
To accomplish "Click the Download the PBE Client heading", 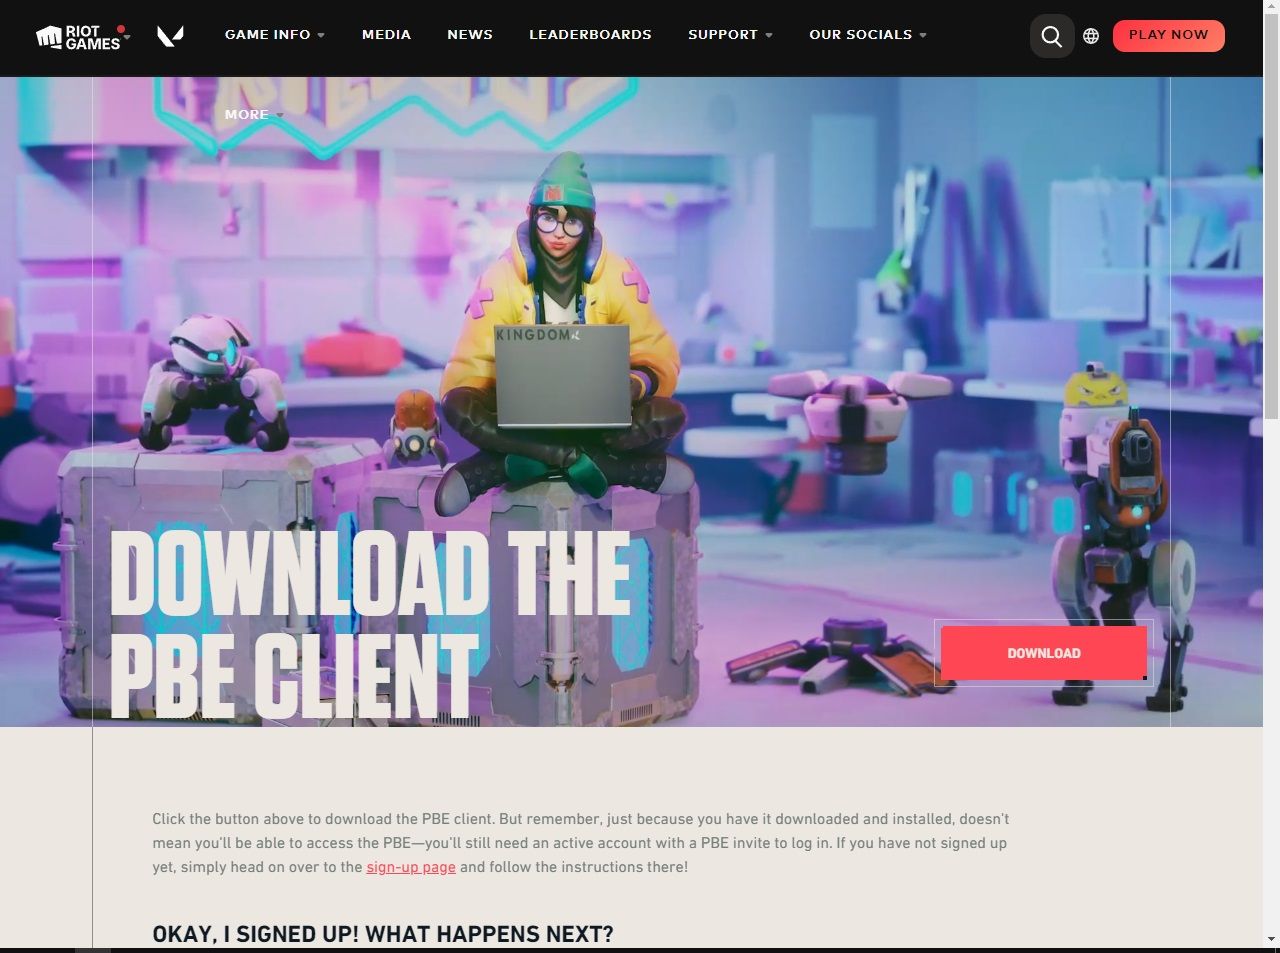I will [370, 625].
